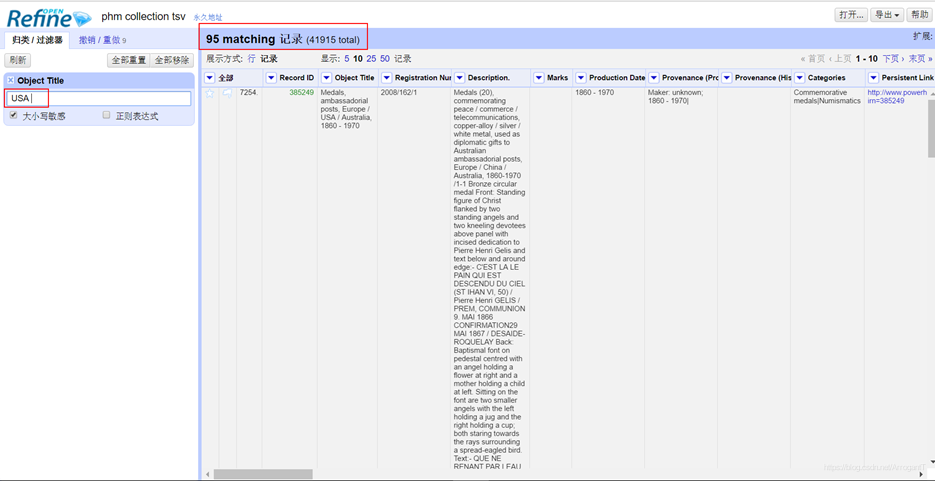Screen dimensions: 935x481
Task: Go to last page (末页)
Action: click(x=920, y=58)
